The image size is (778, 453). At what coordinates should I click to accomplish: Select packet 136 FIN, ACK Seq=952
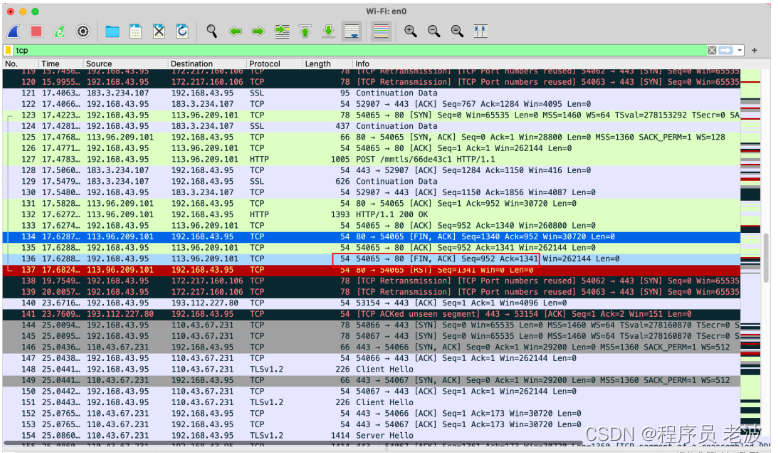tap(371, 259)
